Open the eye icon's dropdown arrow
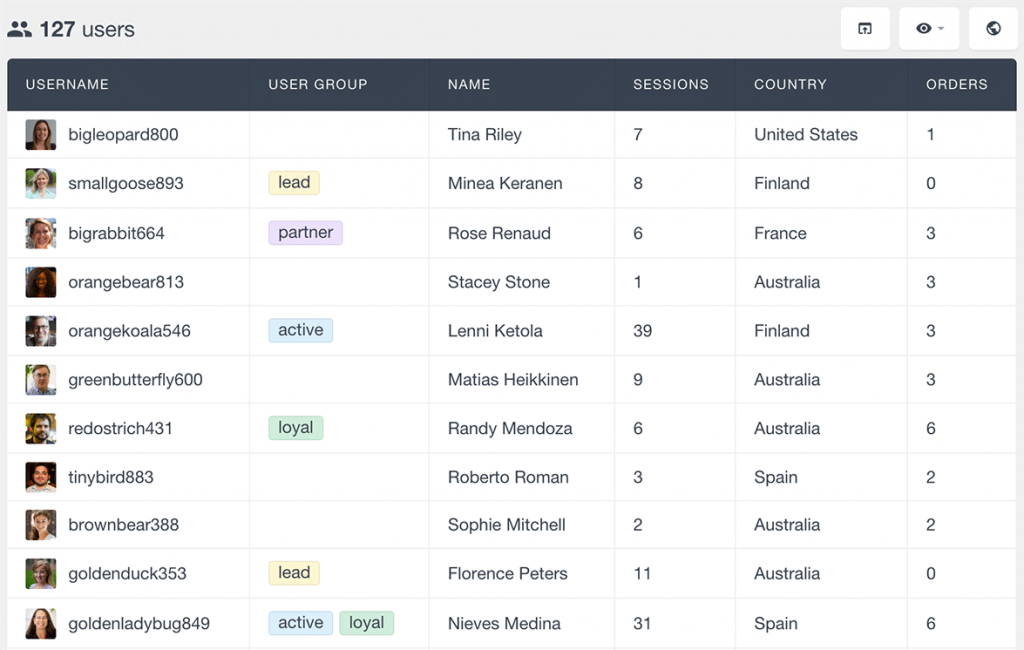Viewport: 1024px width, 650px height. click(x=942, y=28)
